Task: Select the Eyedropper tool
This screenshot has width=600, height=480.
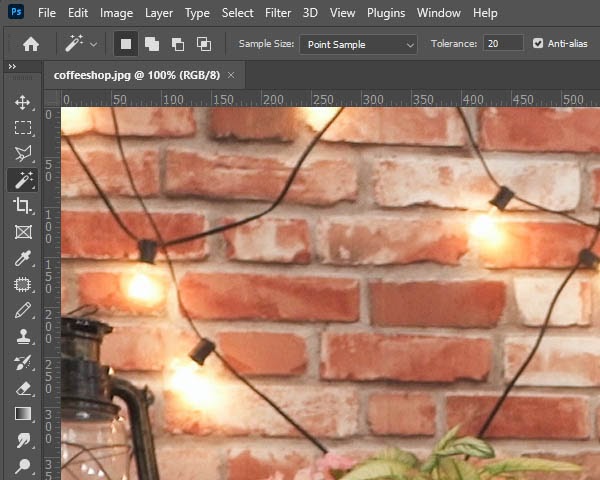Action: 22,258
